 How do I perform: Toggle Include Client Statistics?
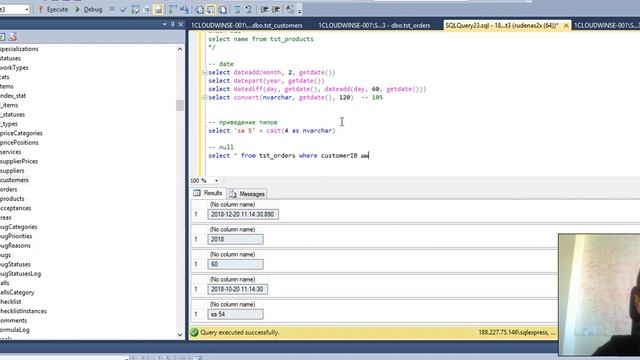click(x=184, y=9)
